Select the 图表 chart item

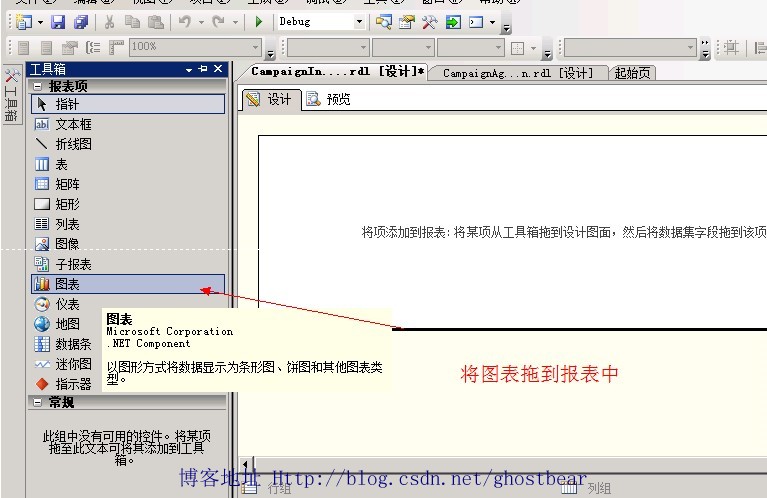pyautogui.click(x=128, y=284)
